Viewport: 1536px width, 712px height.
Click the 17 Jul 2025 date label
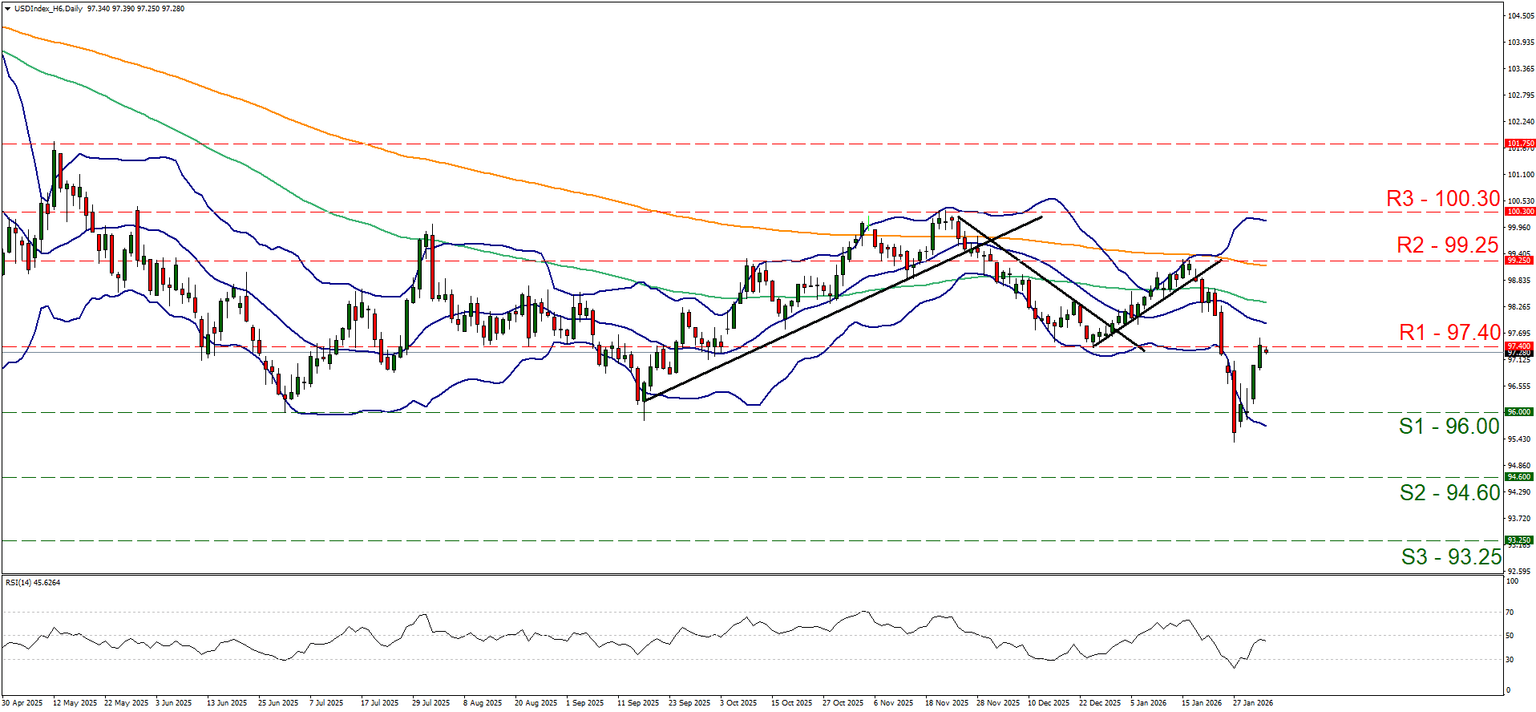point(379,703)
